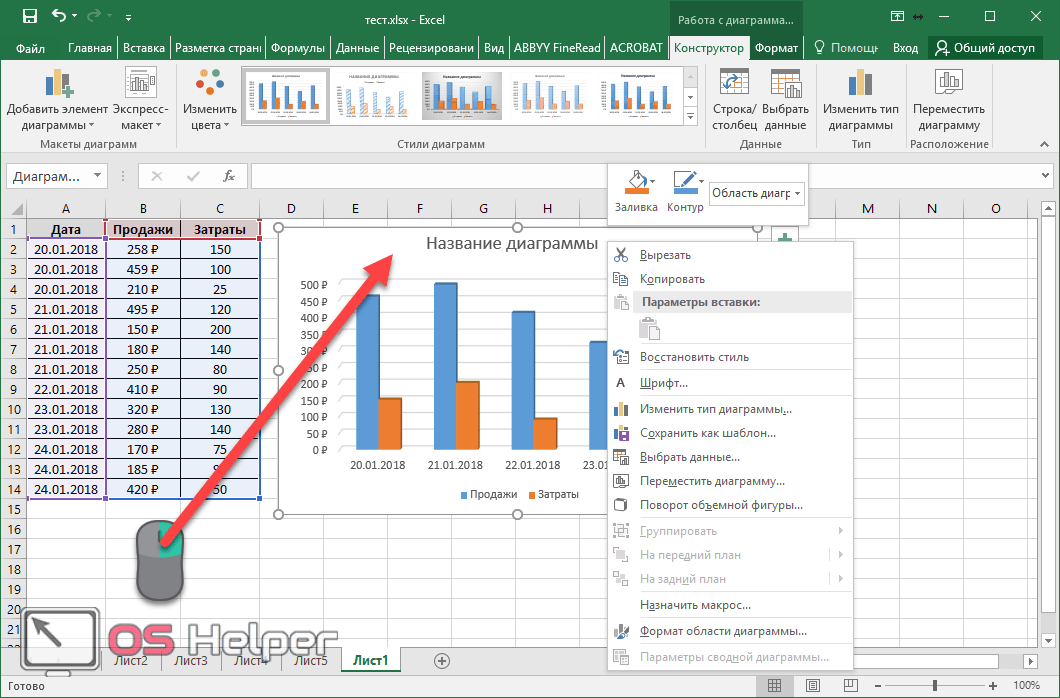Choose Копировать in context menu

point(672,279)
